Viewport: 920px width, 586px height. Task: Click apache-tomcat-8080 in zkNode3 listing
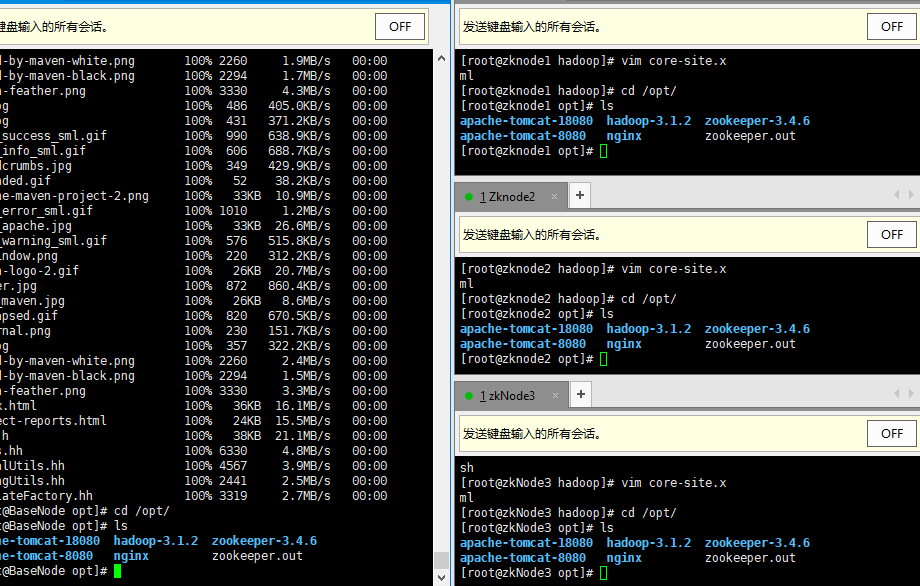(523, 558)
